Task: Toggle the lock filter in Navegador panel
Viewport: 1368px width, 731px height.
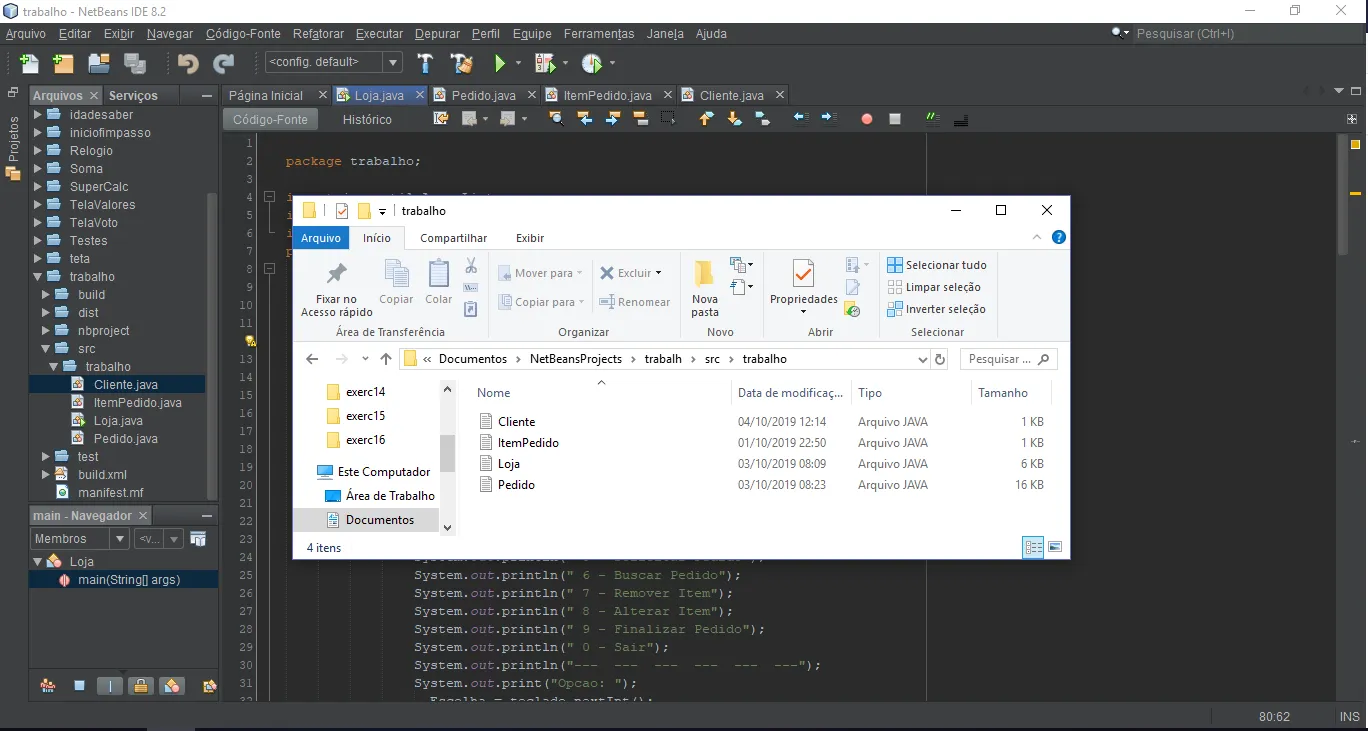Action: 141,686
